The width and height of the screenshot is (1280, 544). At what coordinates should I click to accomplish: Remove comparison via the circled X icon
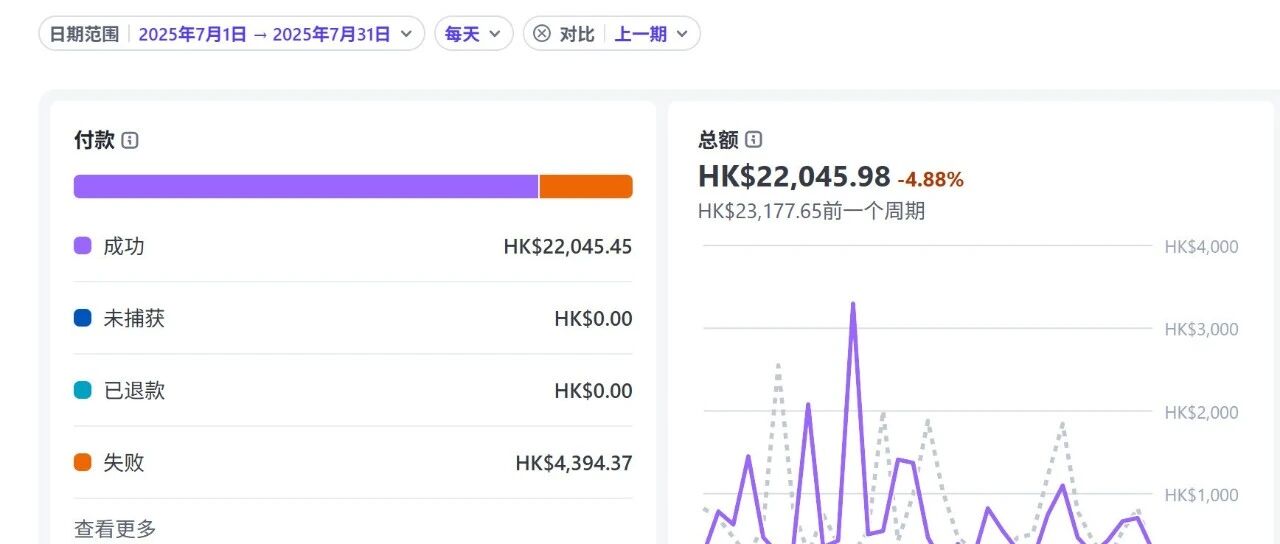[541, 33]
